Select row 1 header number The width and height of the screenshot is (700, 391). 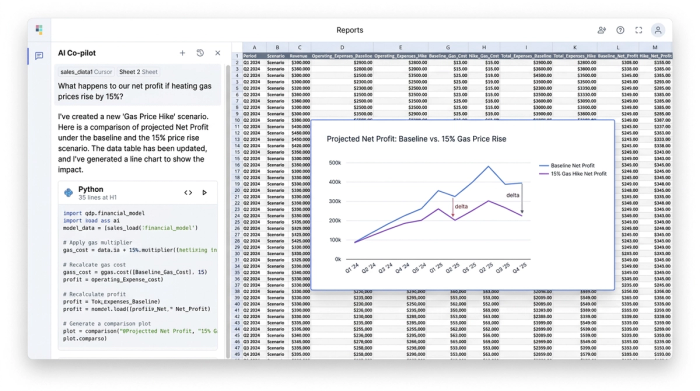238,56
